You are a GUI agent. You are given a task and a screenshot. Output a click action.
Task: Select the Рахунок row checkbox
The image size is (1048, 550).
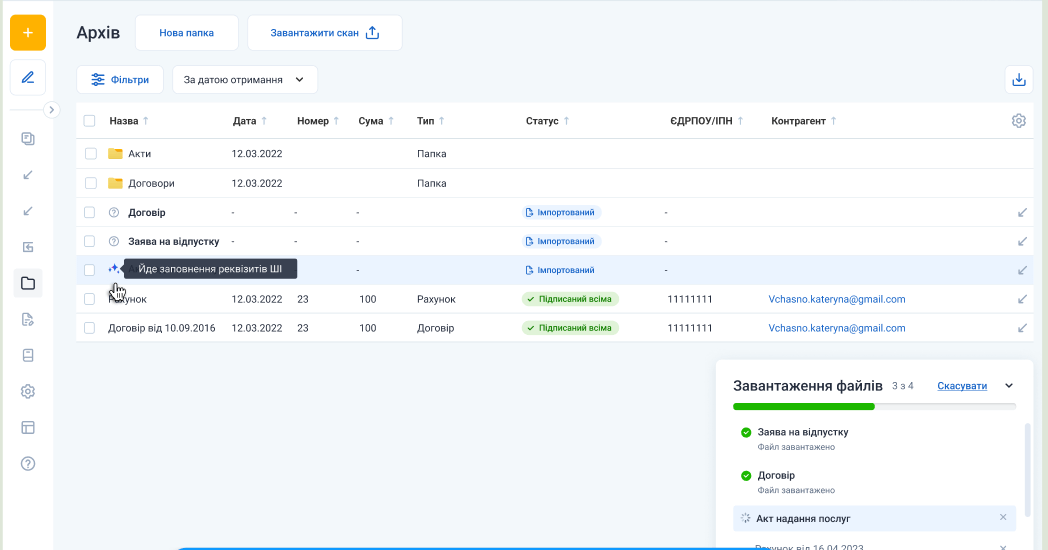click(x=90, y=299)
